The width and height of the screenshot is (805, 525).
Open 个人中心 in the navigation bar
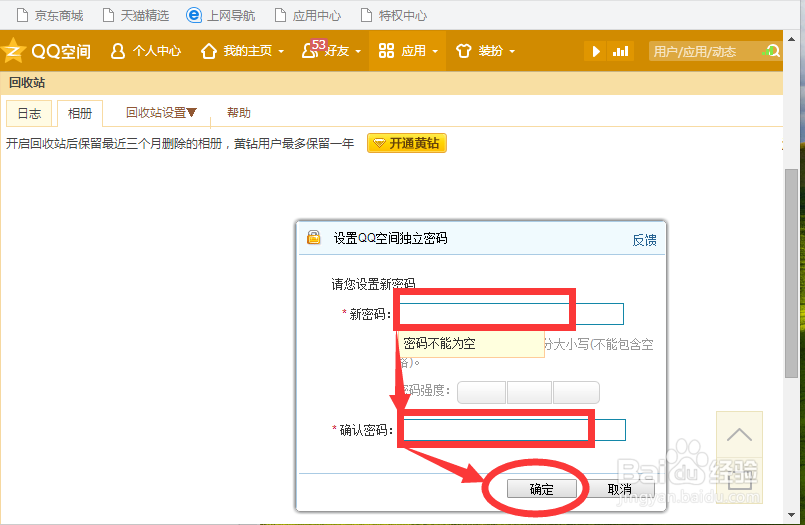tap(146, 51)
